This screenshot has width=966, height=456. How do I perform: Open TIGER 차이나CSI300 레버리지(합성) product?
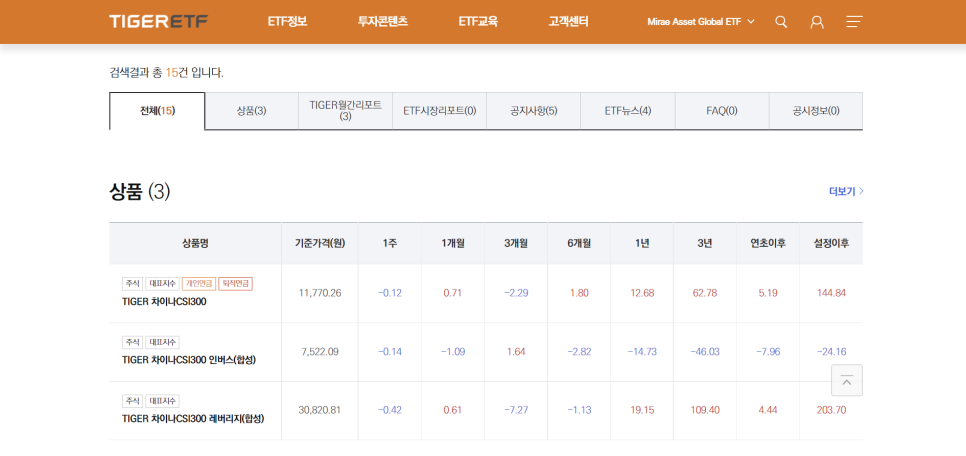(x=193, y=418)
